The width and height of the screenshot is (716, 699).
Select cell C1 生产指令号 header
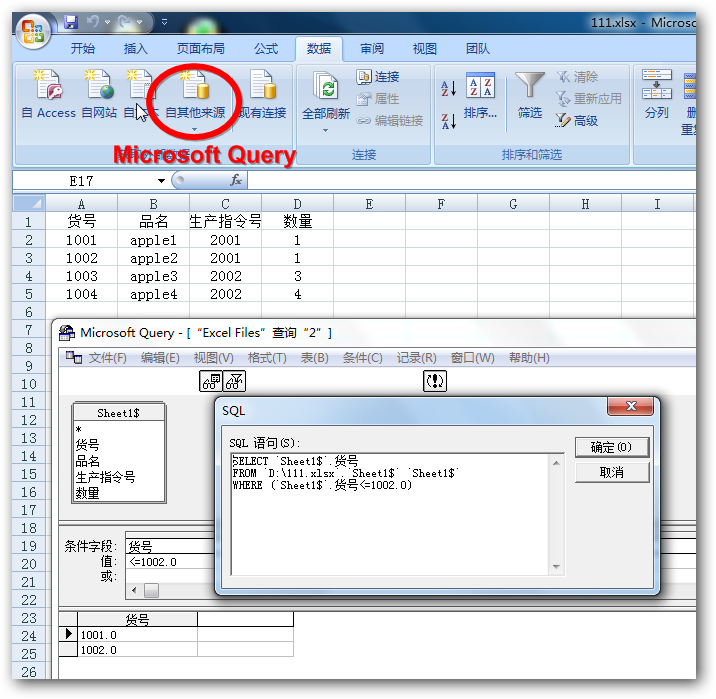(x=226, y=222)
